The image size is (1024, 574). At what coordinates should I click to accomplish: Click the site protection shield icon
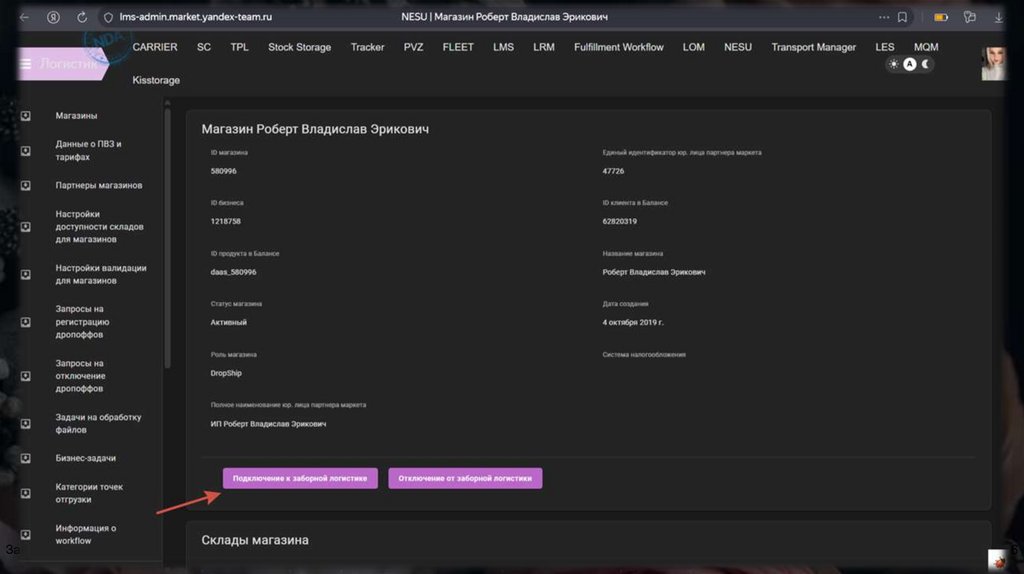pos(108,18)
